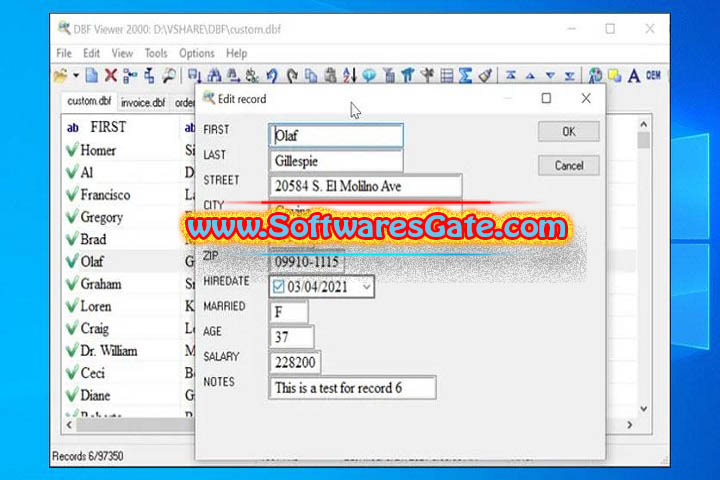Open the Edit menu

click(91, 53)
